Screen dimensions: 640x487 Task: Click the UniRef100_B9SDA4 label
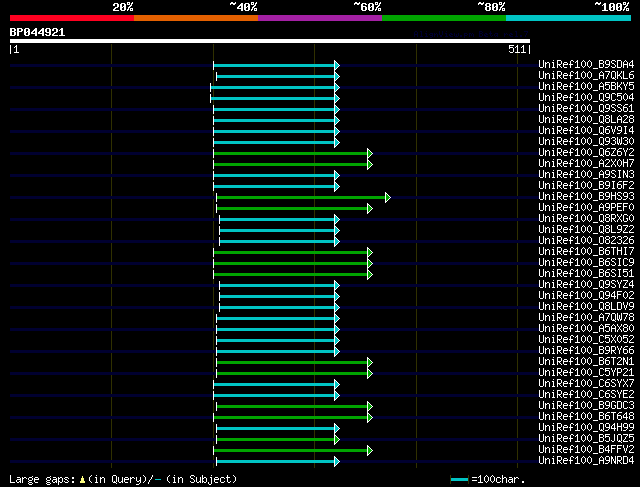pos(586,64)
